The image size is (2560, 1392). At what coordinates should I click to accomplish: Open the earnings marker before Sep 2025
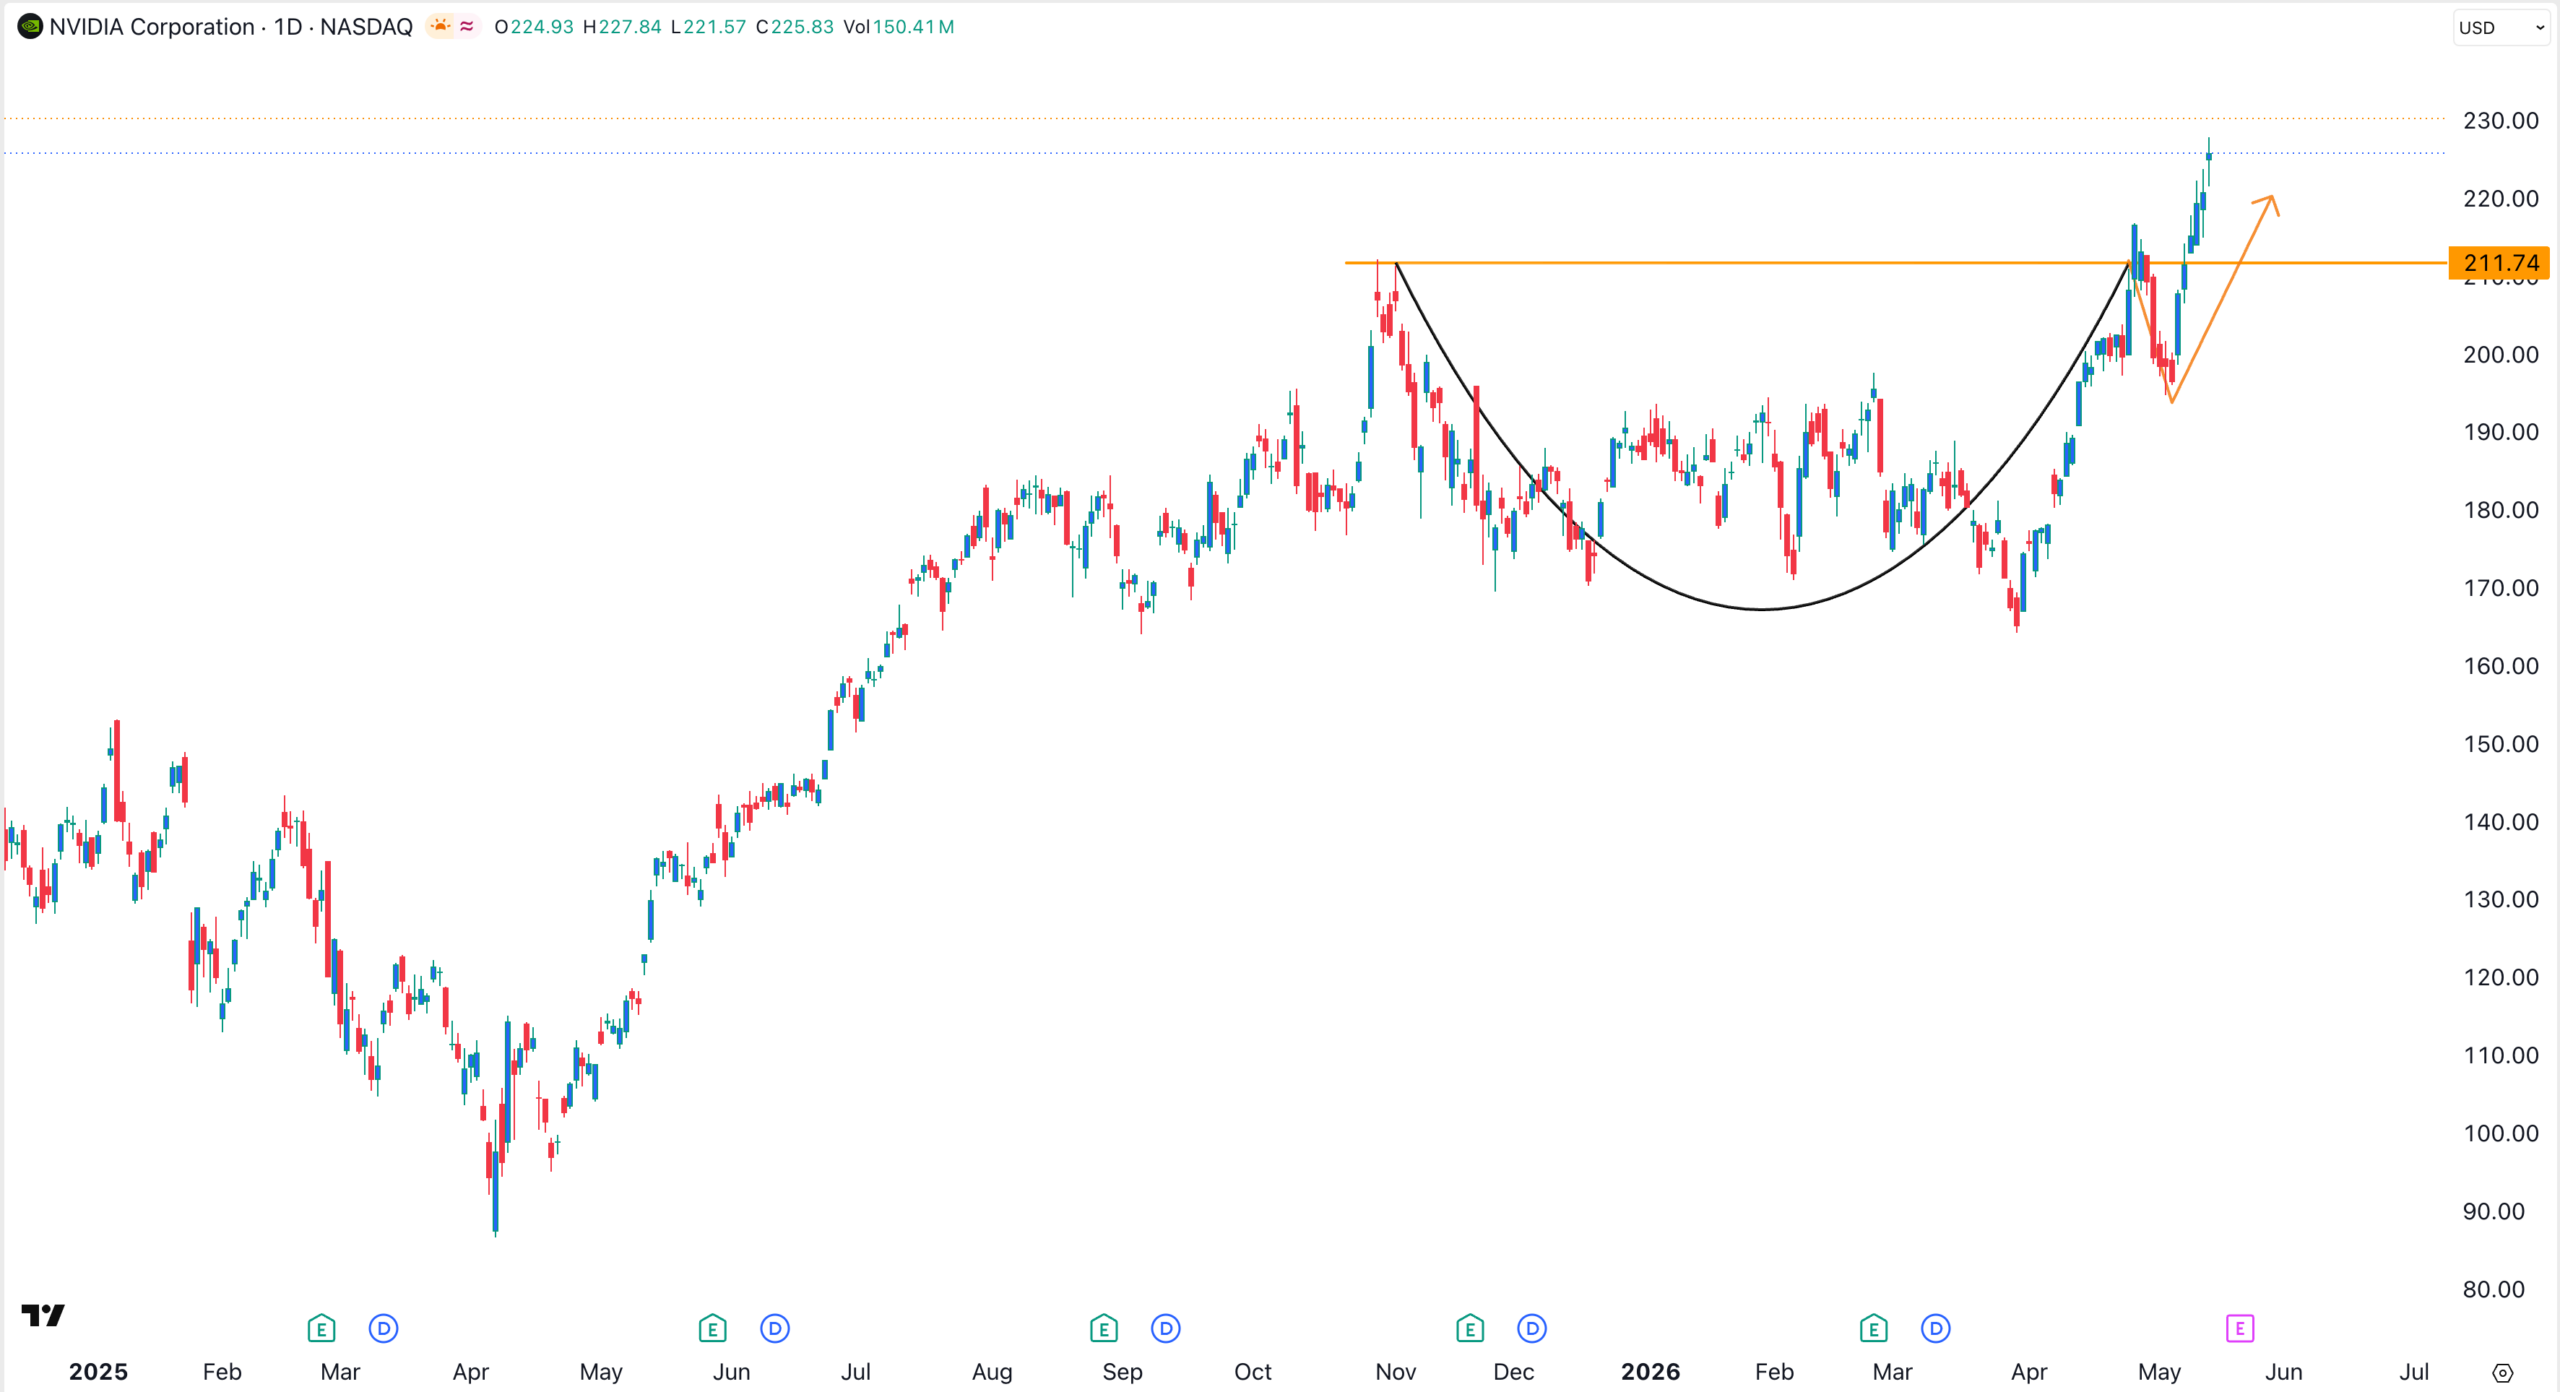[1104, 1329]
